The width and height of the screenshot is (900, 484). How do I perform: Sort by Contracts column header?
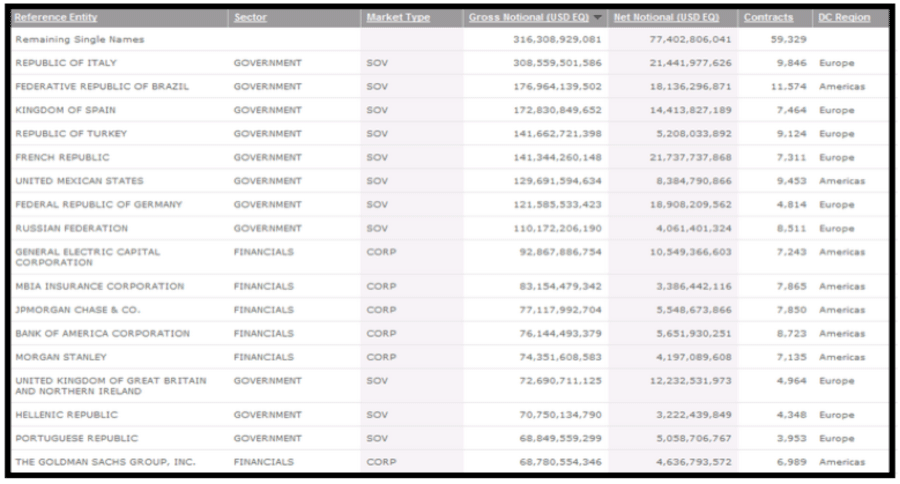(x=768, y=17)
